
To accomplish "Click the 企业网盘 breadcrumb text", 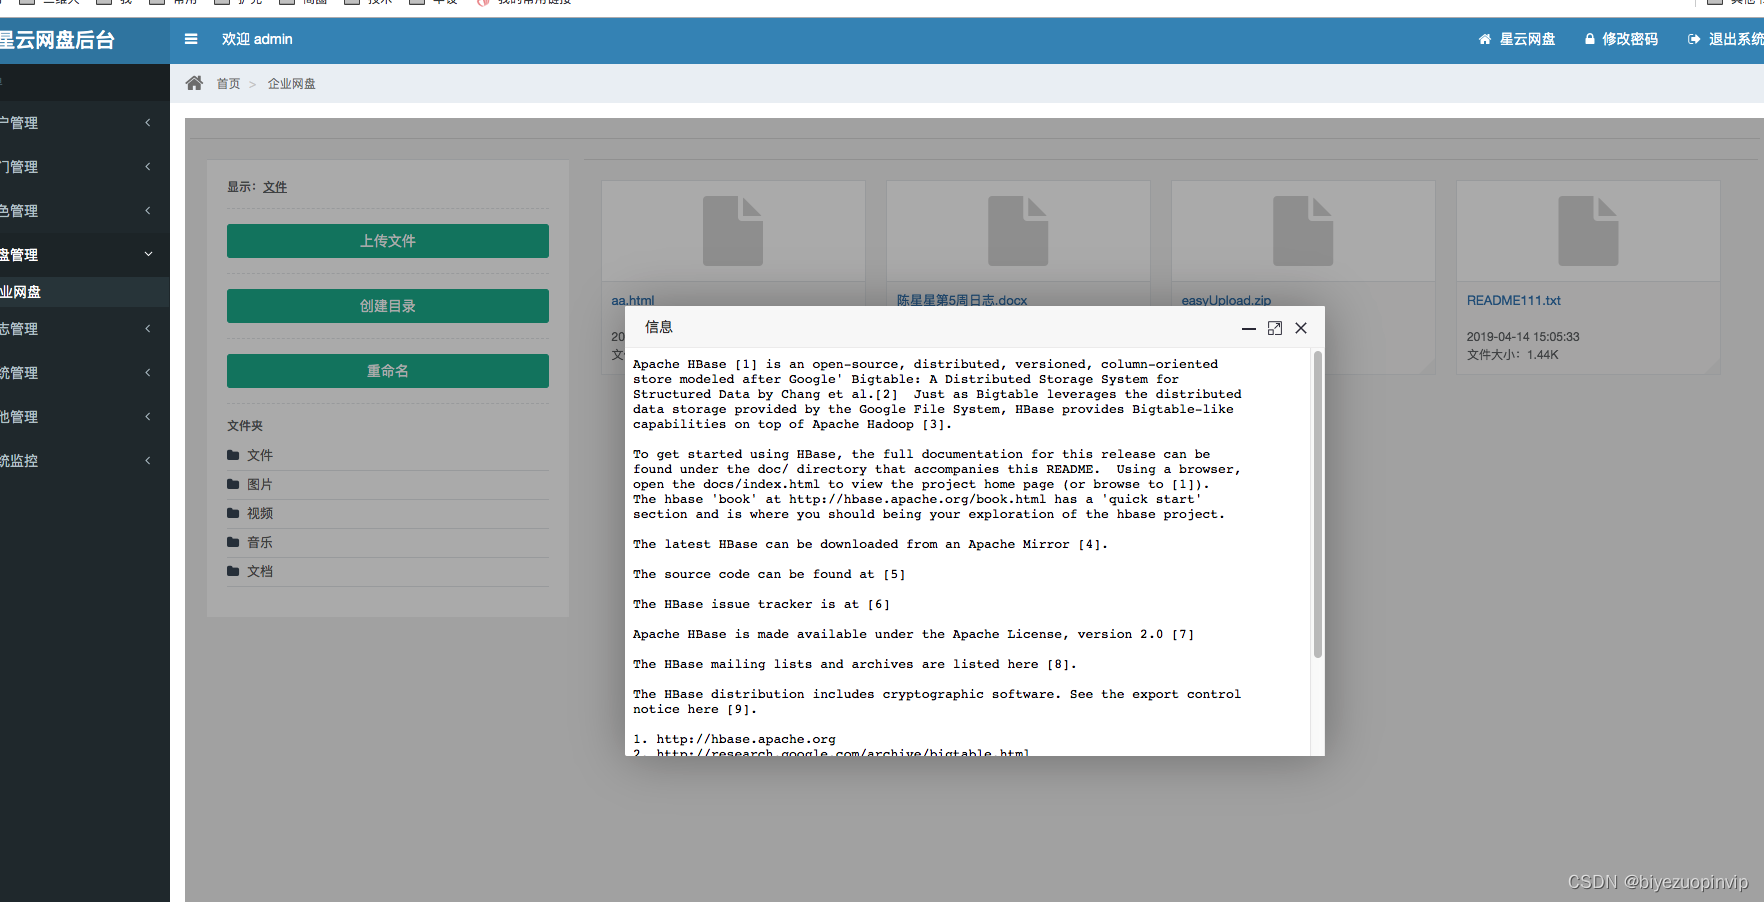I will [292, 84].
